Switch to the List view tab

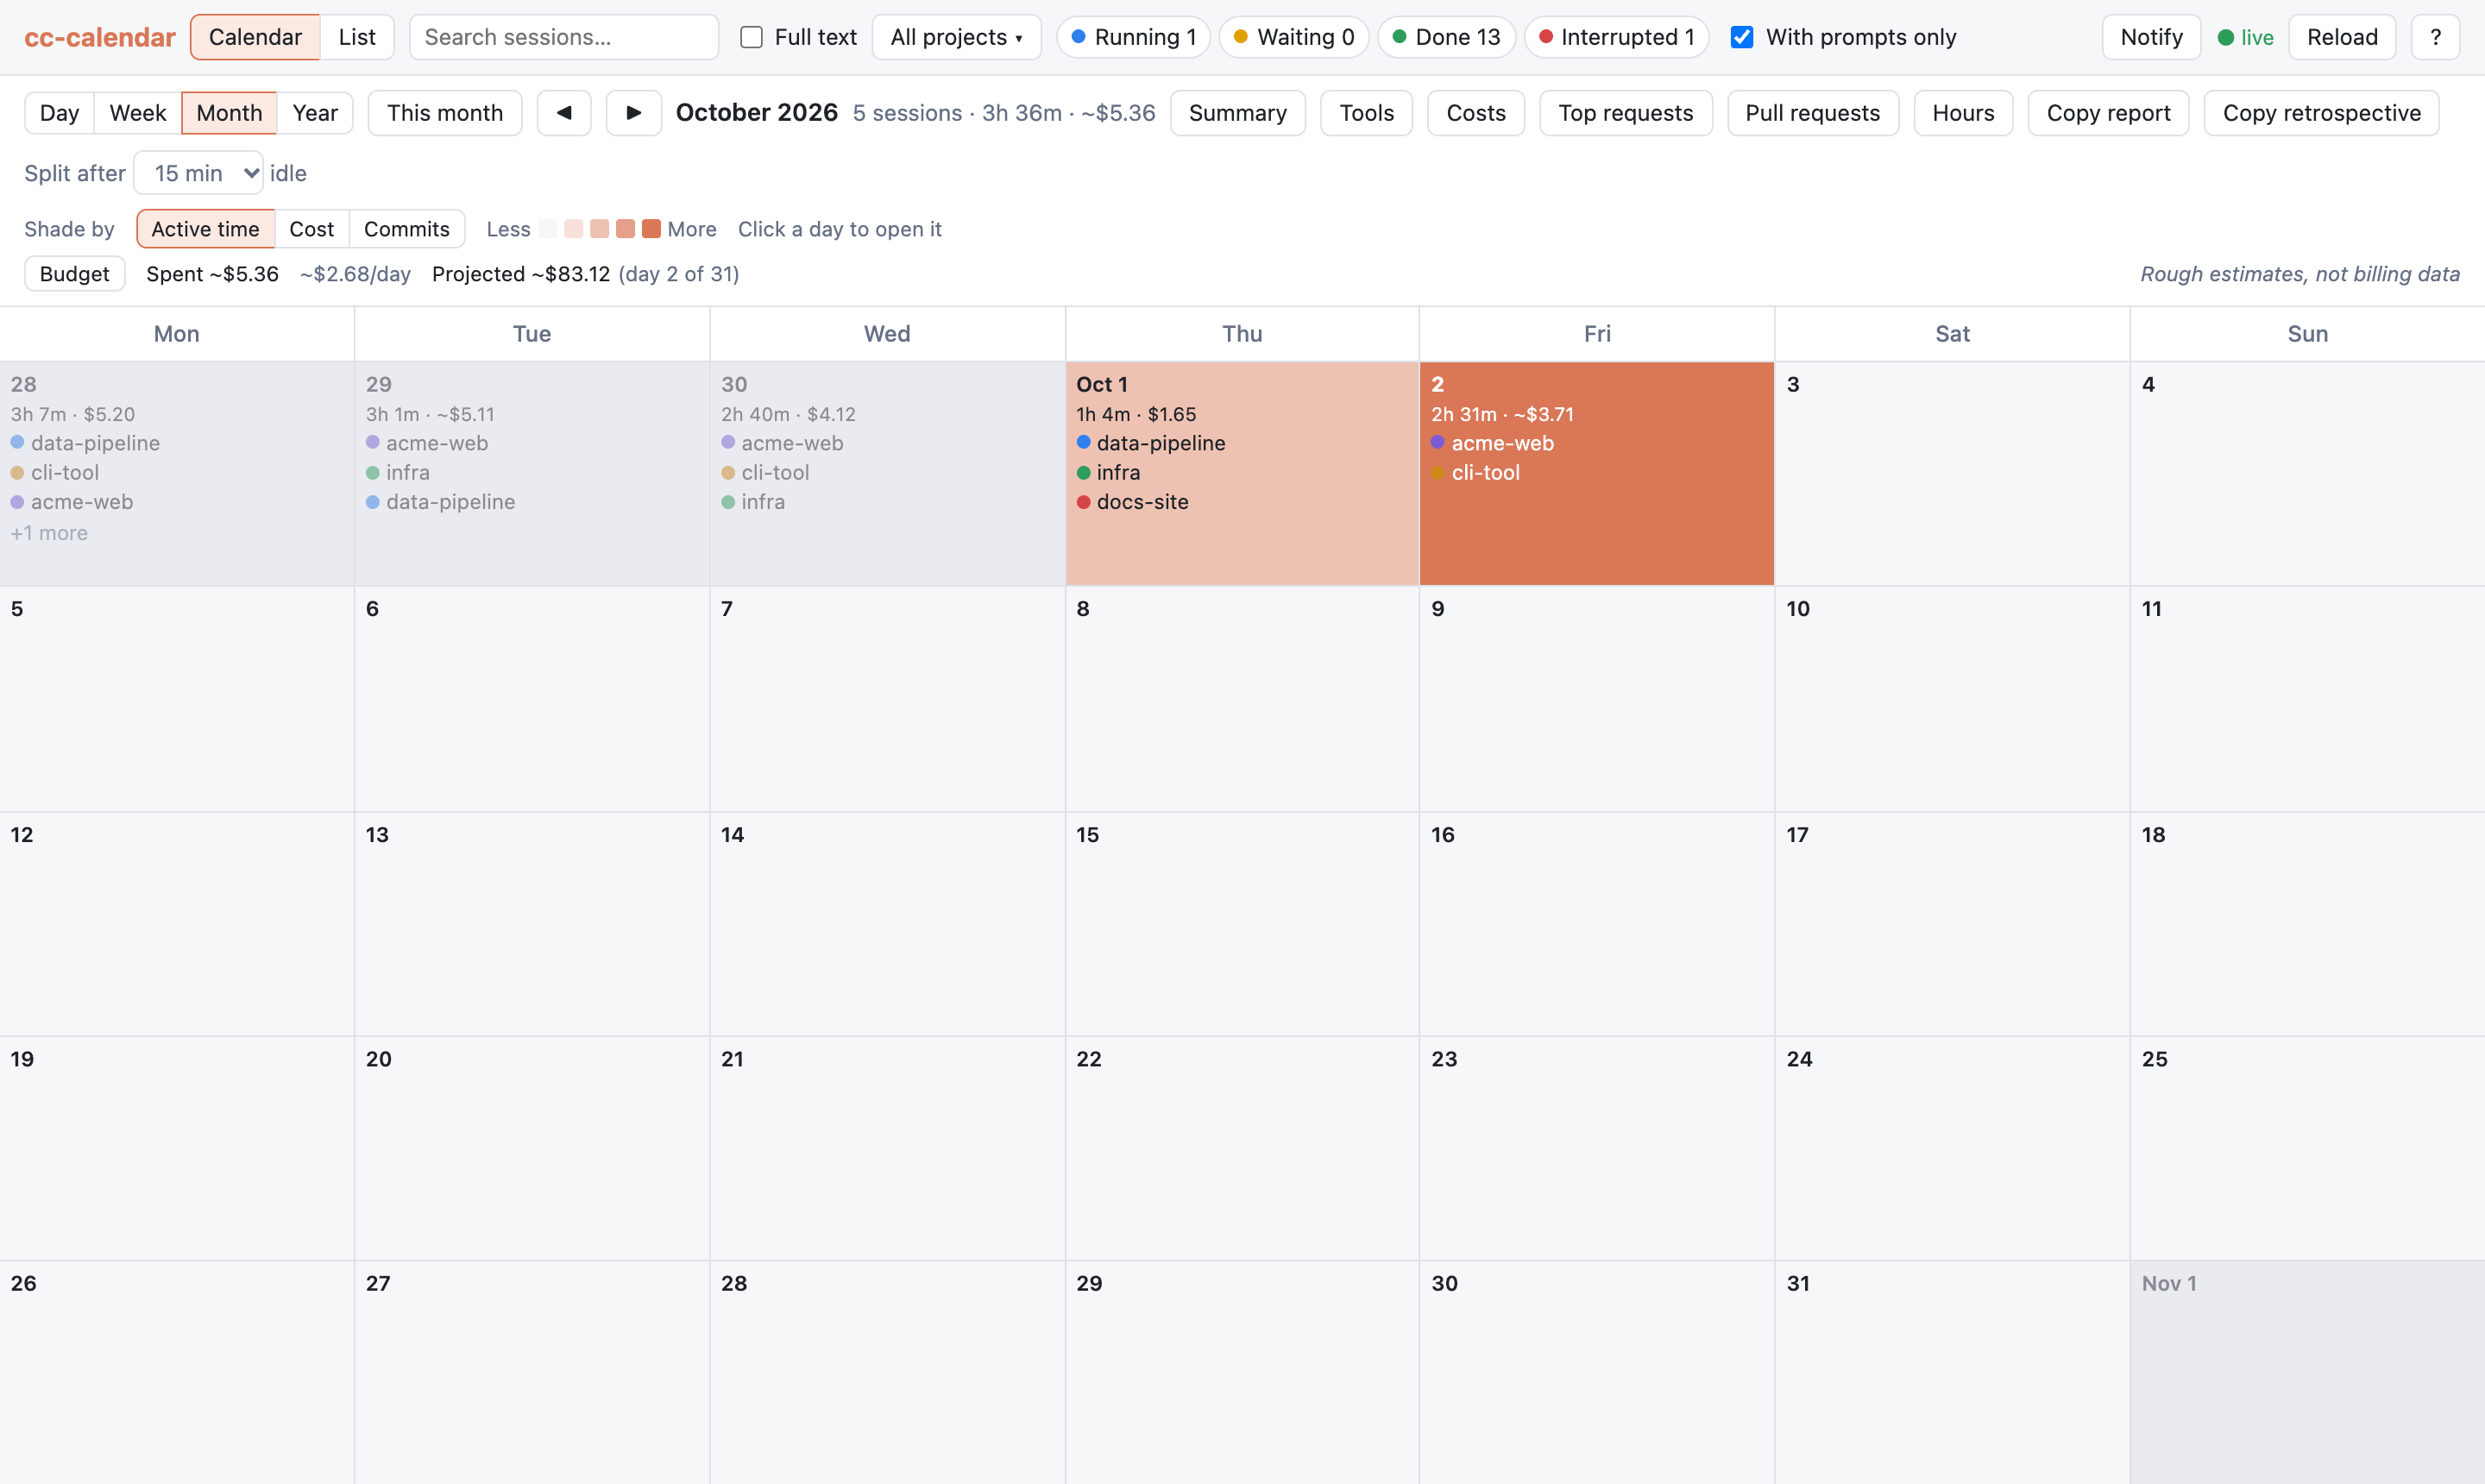[x=357, y=37]
